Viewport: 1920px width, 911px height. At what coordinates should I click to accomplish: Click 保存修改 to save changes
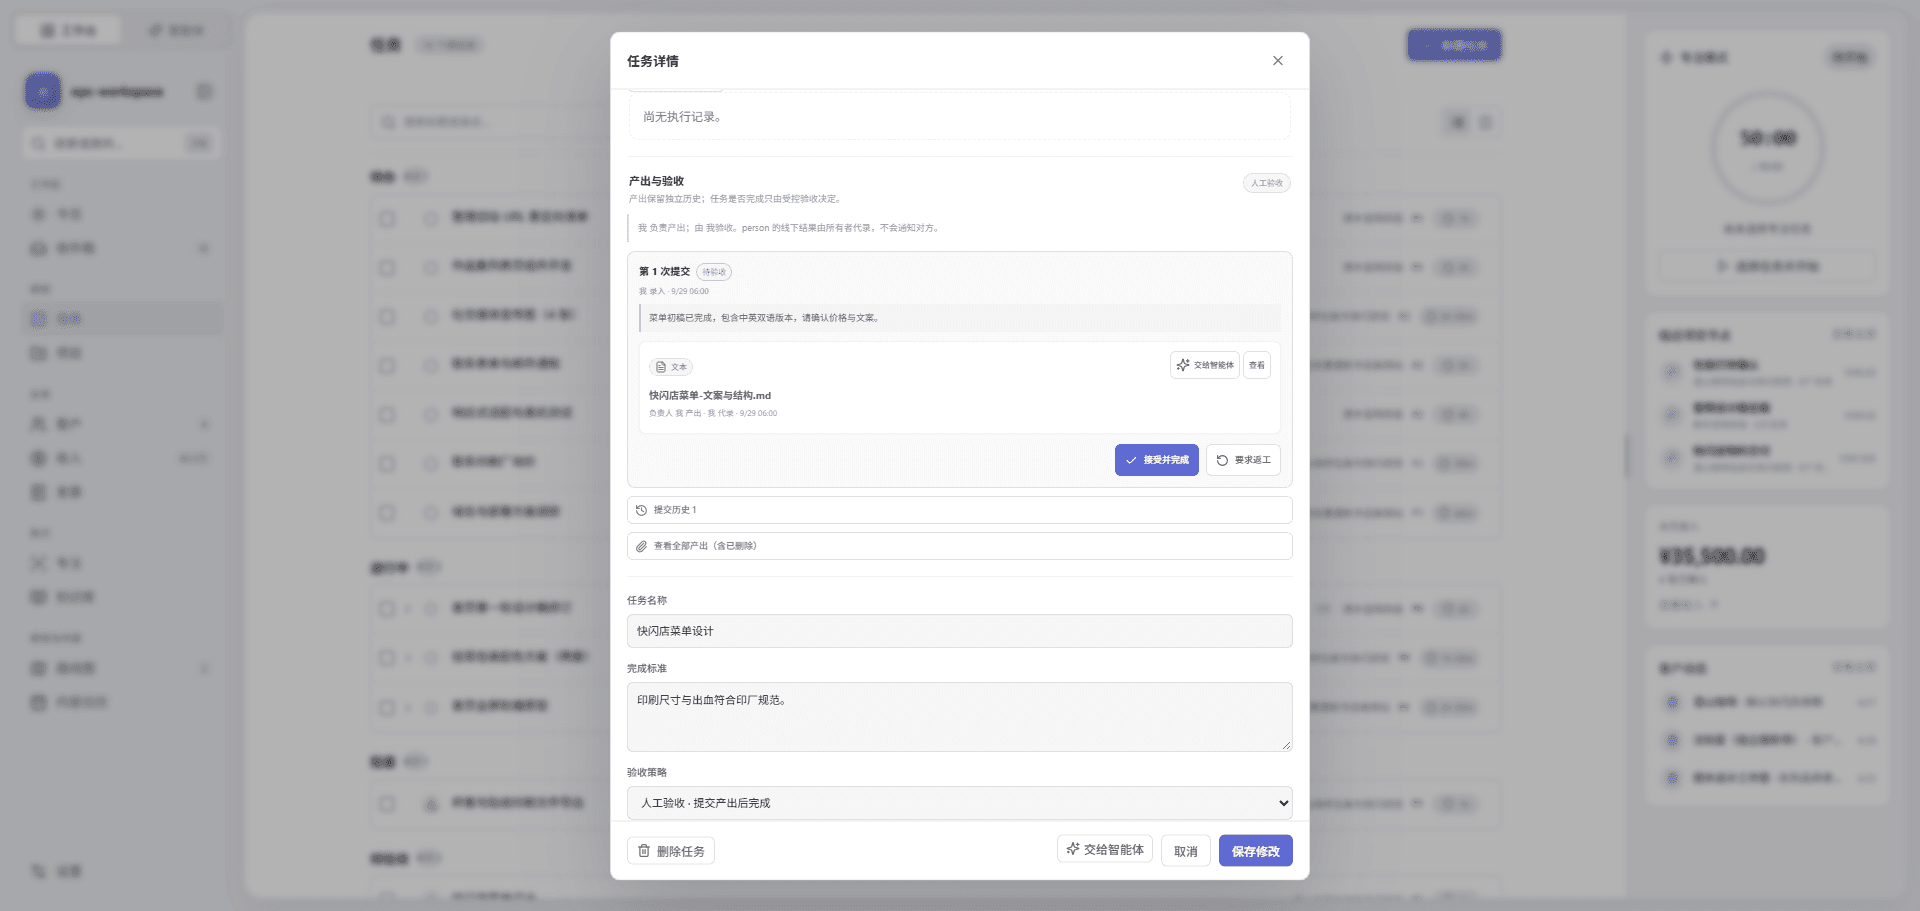1256,851
